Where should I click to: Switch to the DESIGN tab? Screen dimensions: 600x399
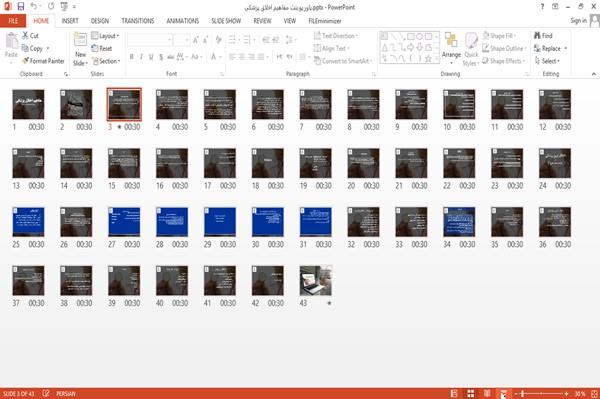[99, 21]
